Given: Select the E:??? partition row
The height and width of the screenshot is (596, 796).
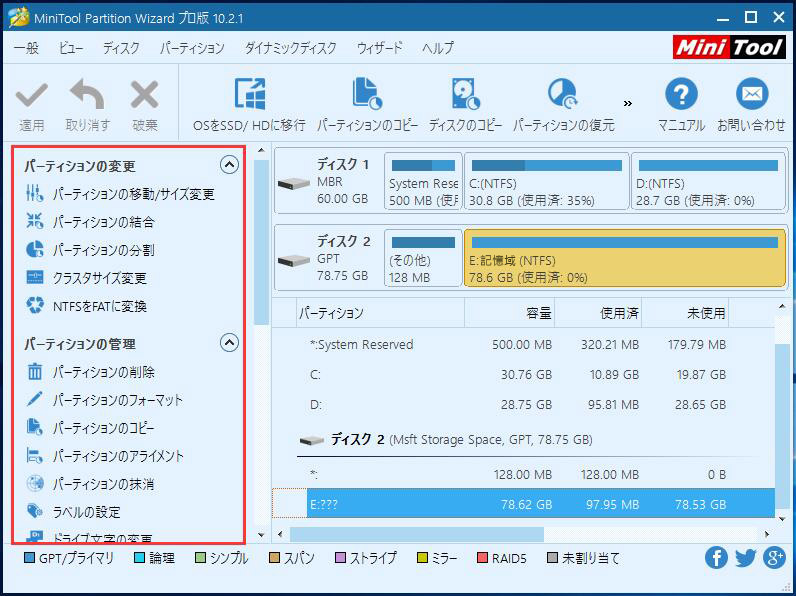Looking at the screenshot, I should pos(523,504).
